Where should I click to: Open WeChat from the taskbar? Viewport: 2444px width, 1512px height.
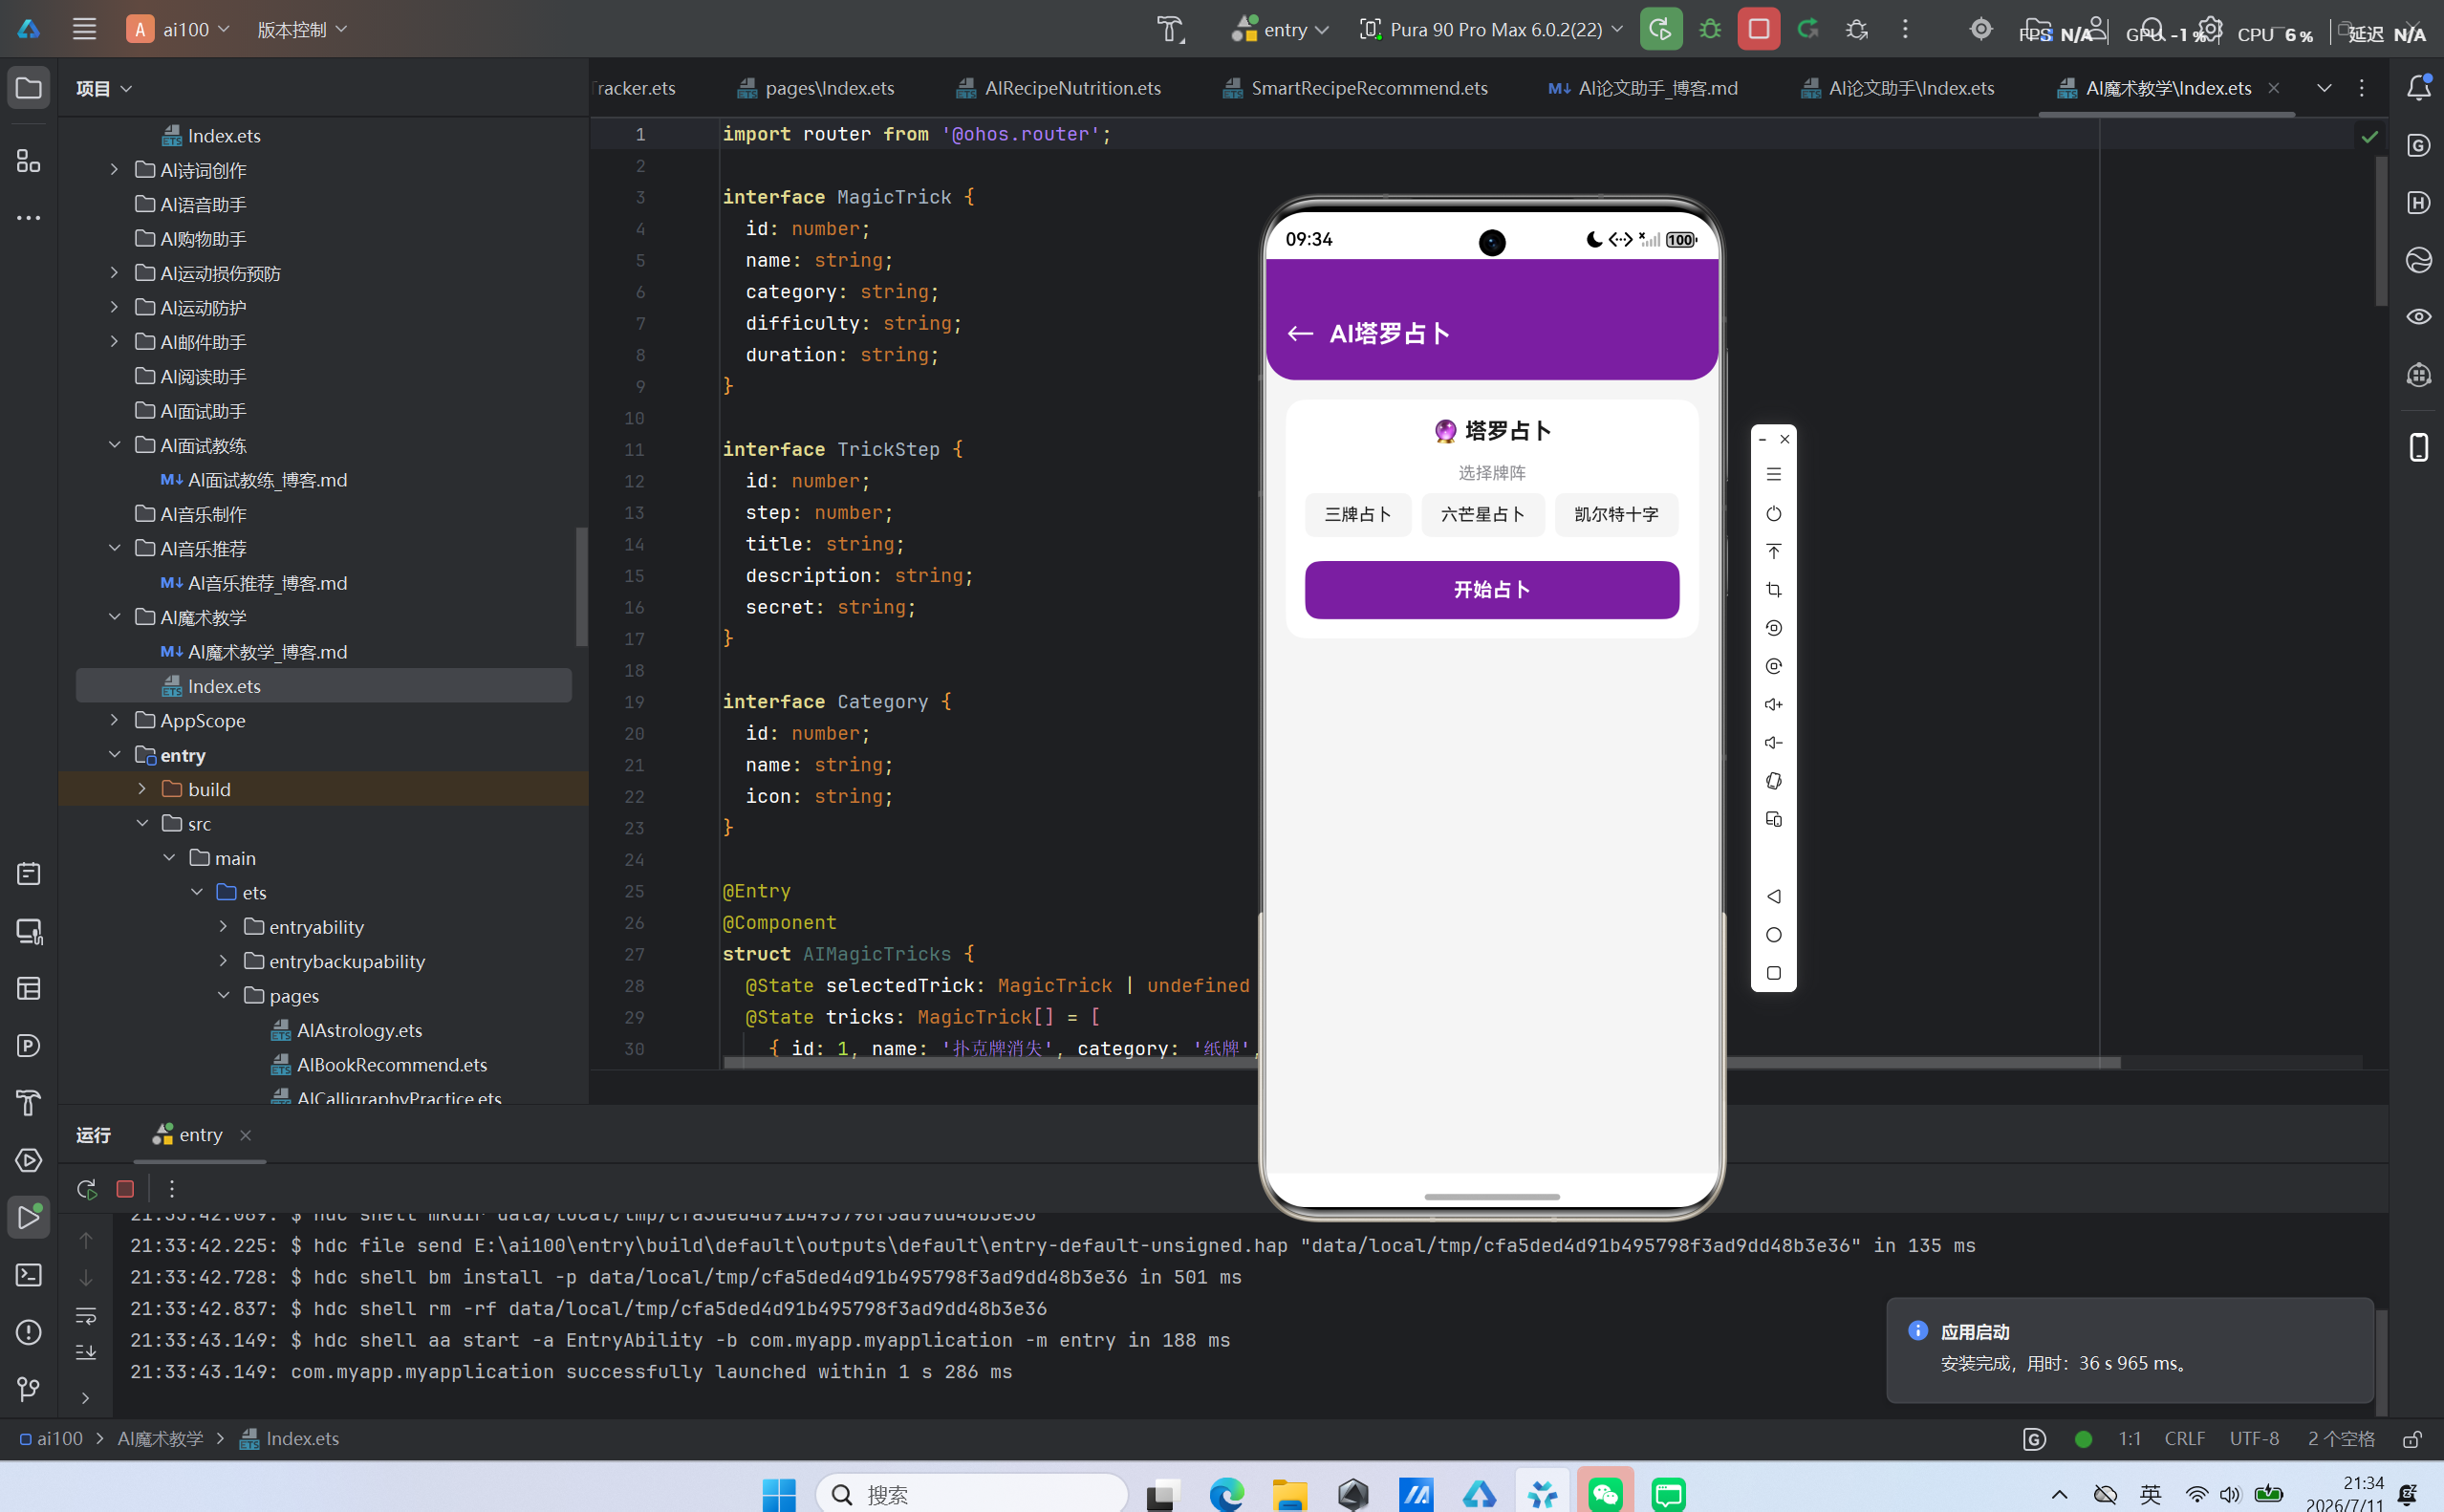click(x=1605, y=1494)
